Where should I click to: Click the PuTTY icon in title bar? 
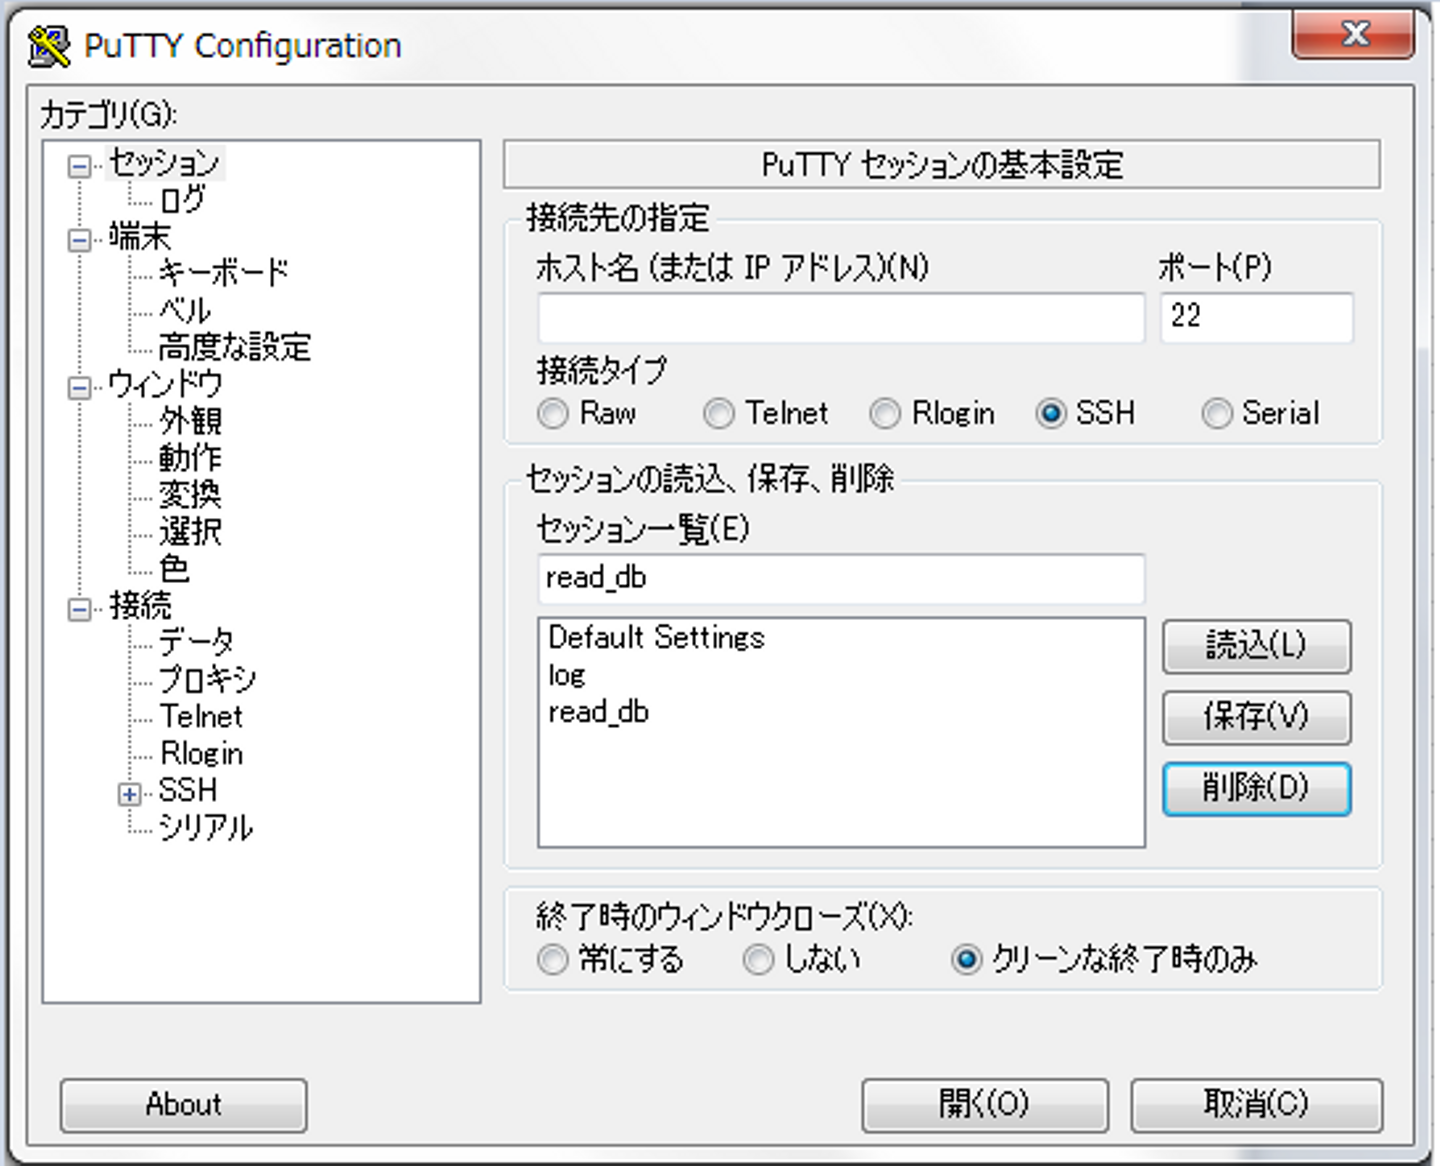[x=49, y=46]
